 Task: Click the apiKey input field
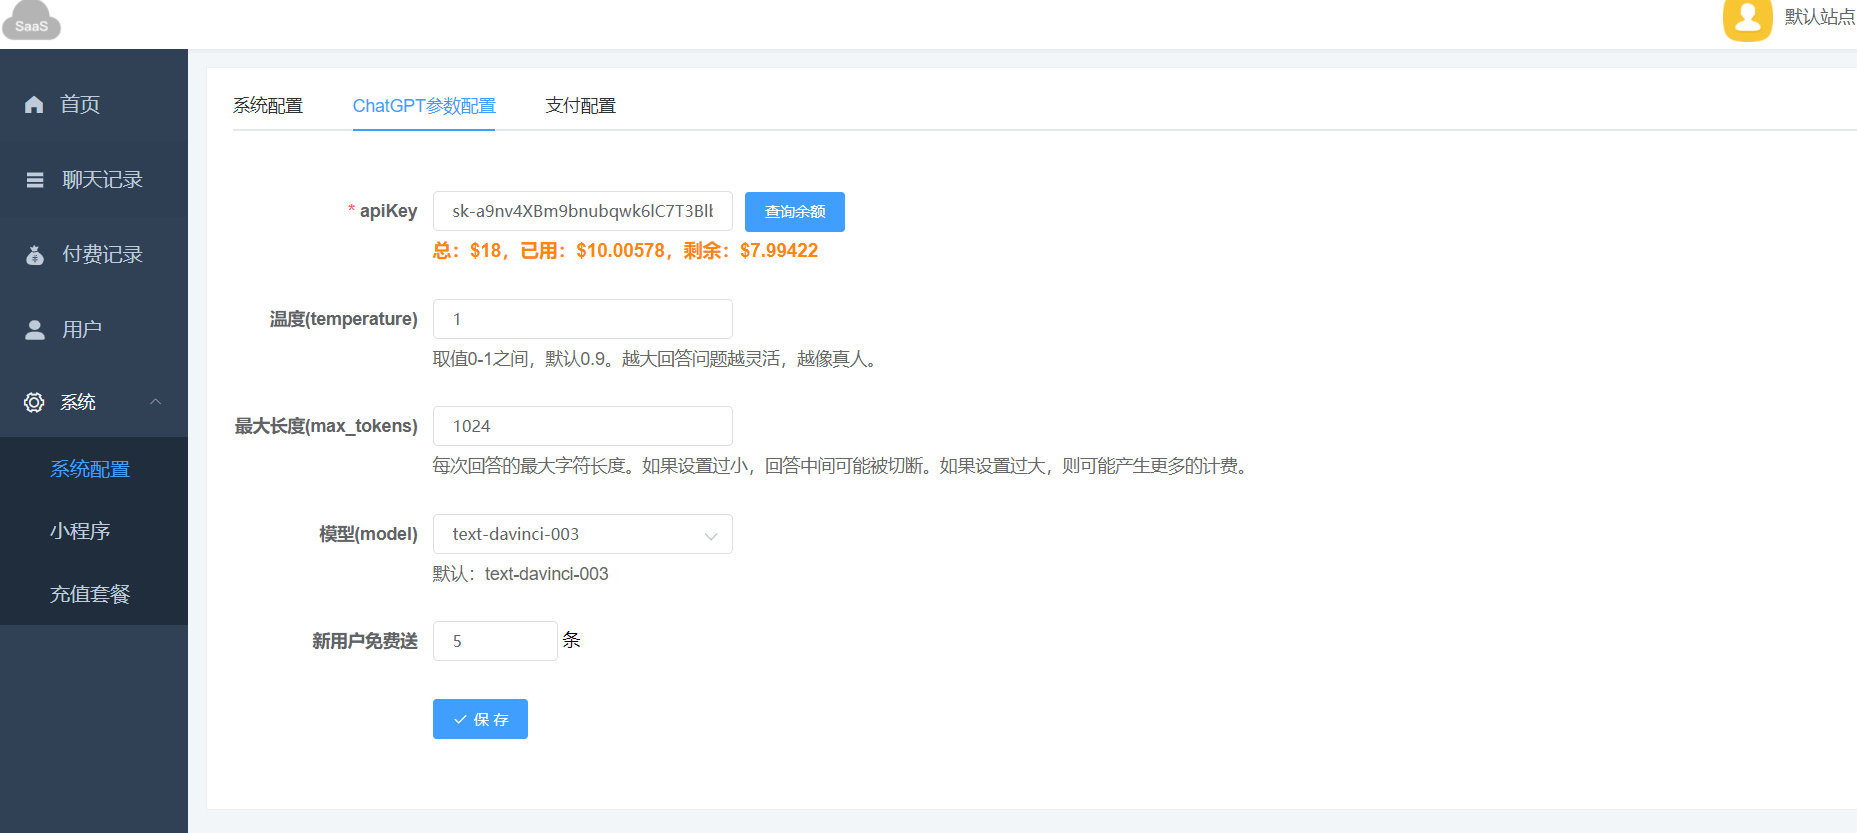click(583, 211)
